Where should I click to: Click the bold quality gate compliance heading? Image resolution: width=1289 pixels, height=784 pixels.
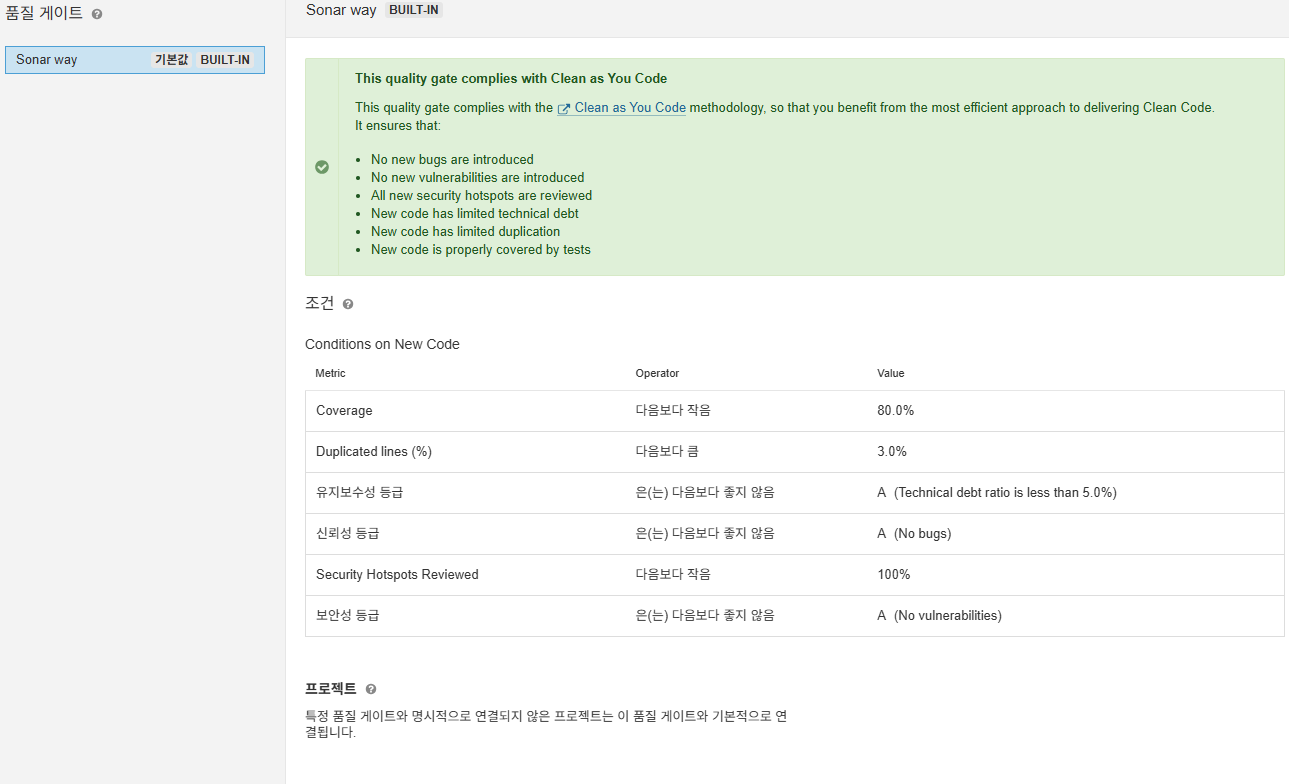511,78
